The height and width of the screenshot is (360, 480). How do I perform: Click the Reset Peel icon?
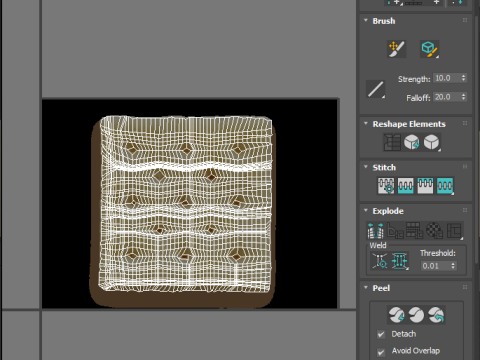tap(436, 315)
